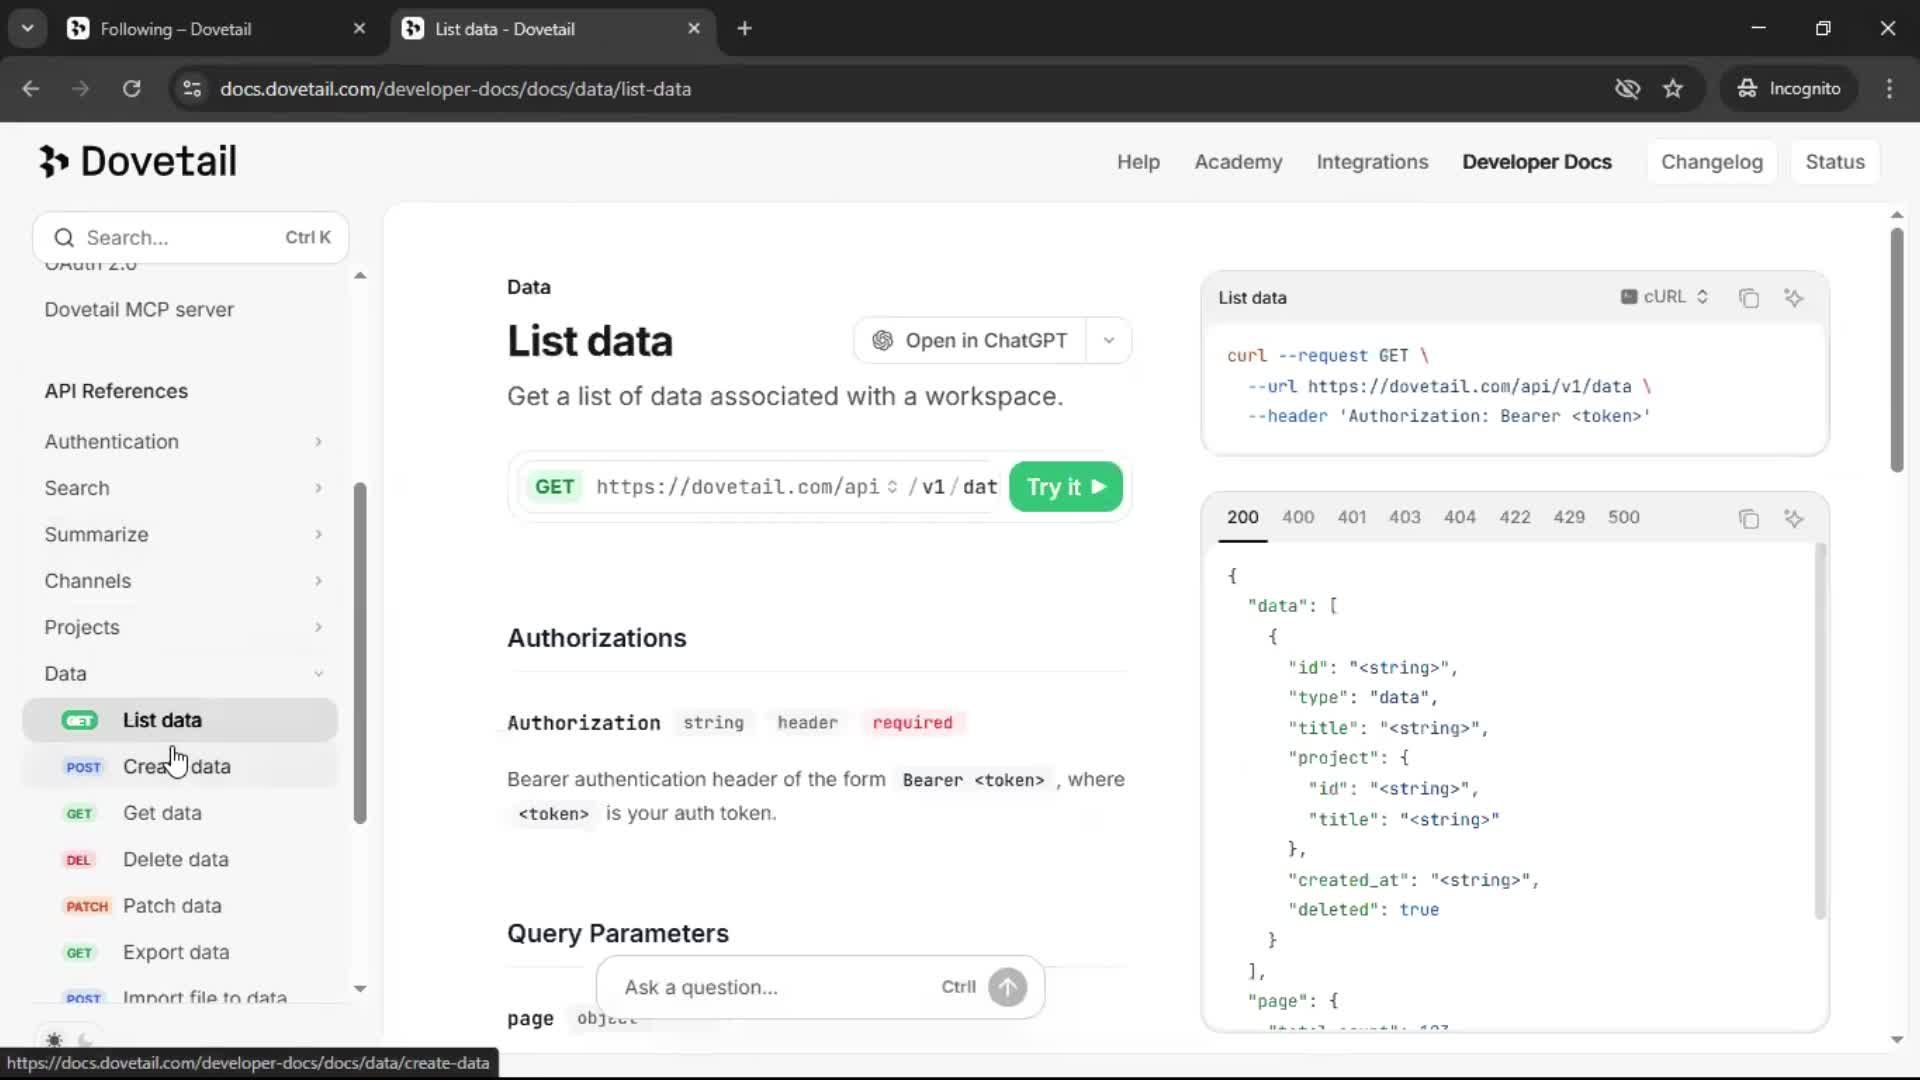Click the AI sparkle icon beside cURL

click(x=1794, y=298)
